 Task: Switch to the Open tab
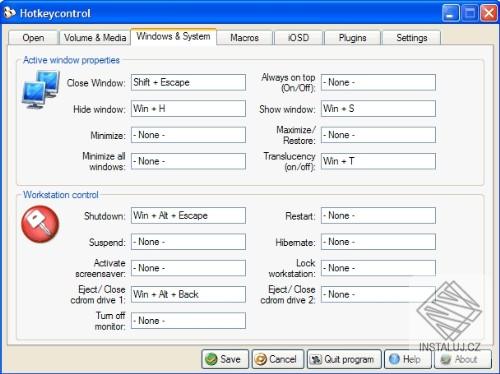pyautogui.click(x=33, y=38)
